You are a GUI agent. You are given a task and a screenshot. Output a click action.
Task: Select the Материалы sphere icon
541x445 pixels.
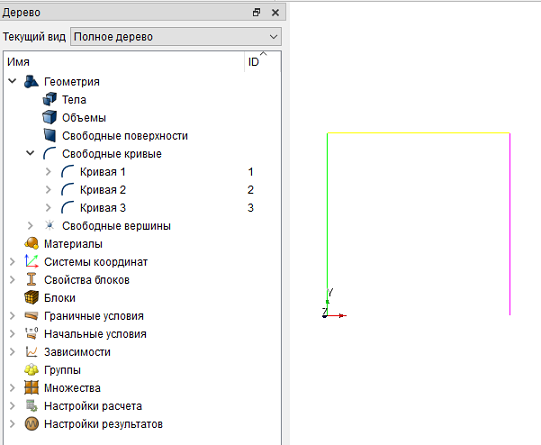pos(31,244)
